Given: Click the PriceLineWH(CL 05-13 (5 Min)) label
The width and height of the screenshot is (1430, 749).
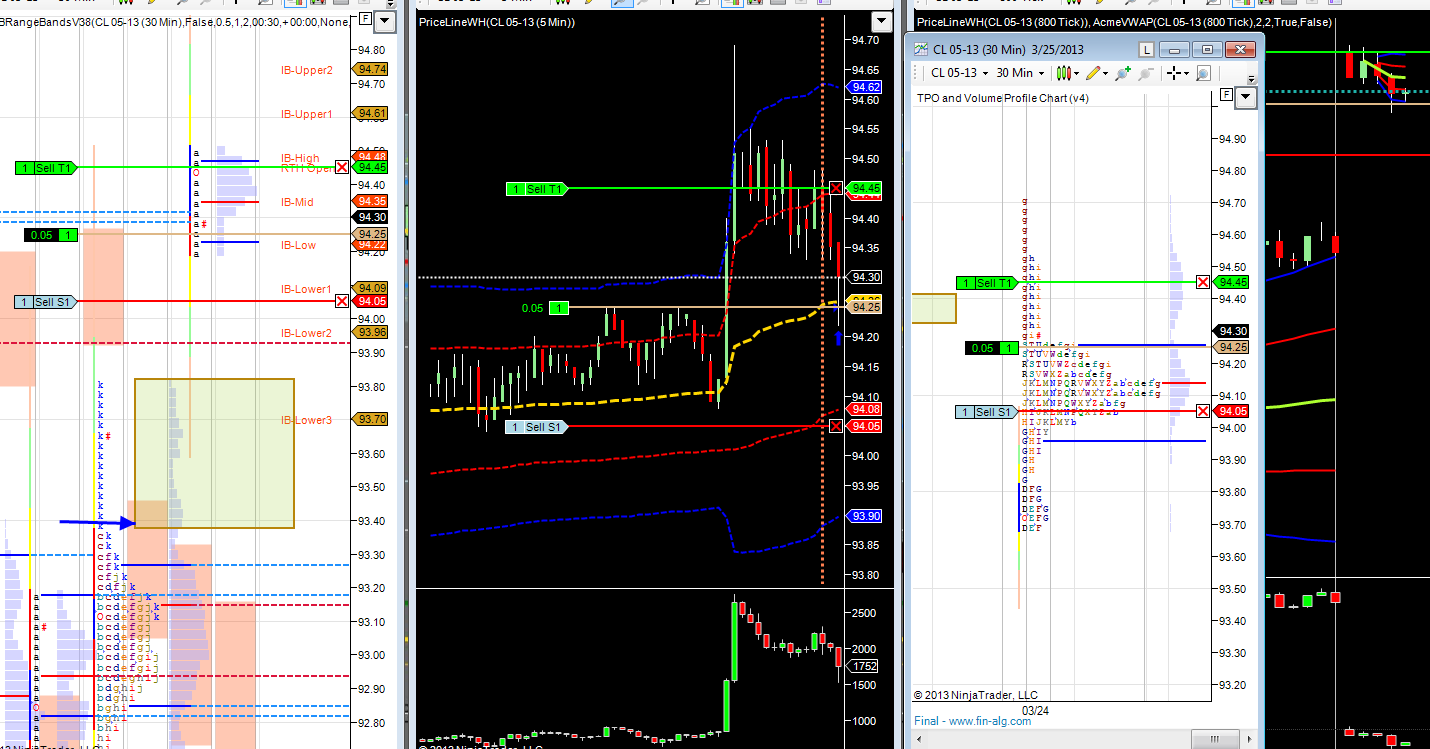Looking at the screenshot, I should (x=497, y=21).
